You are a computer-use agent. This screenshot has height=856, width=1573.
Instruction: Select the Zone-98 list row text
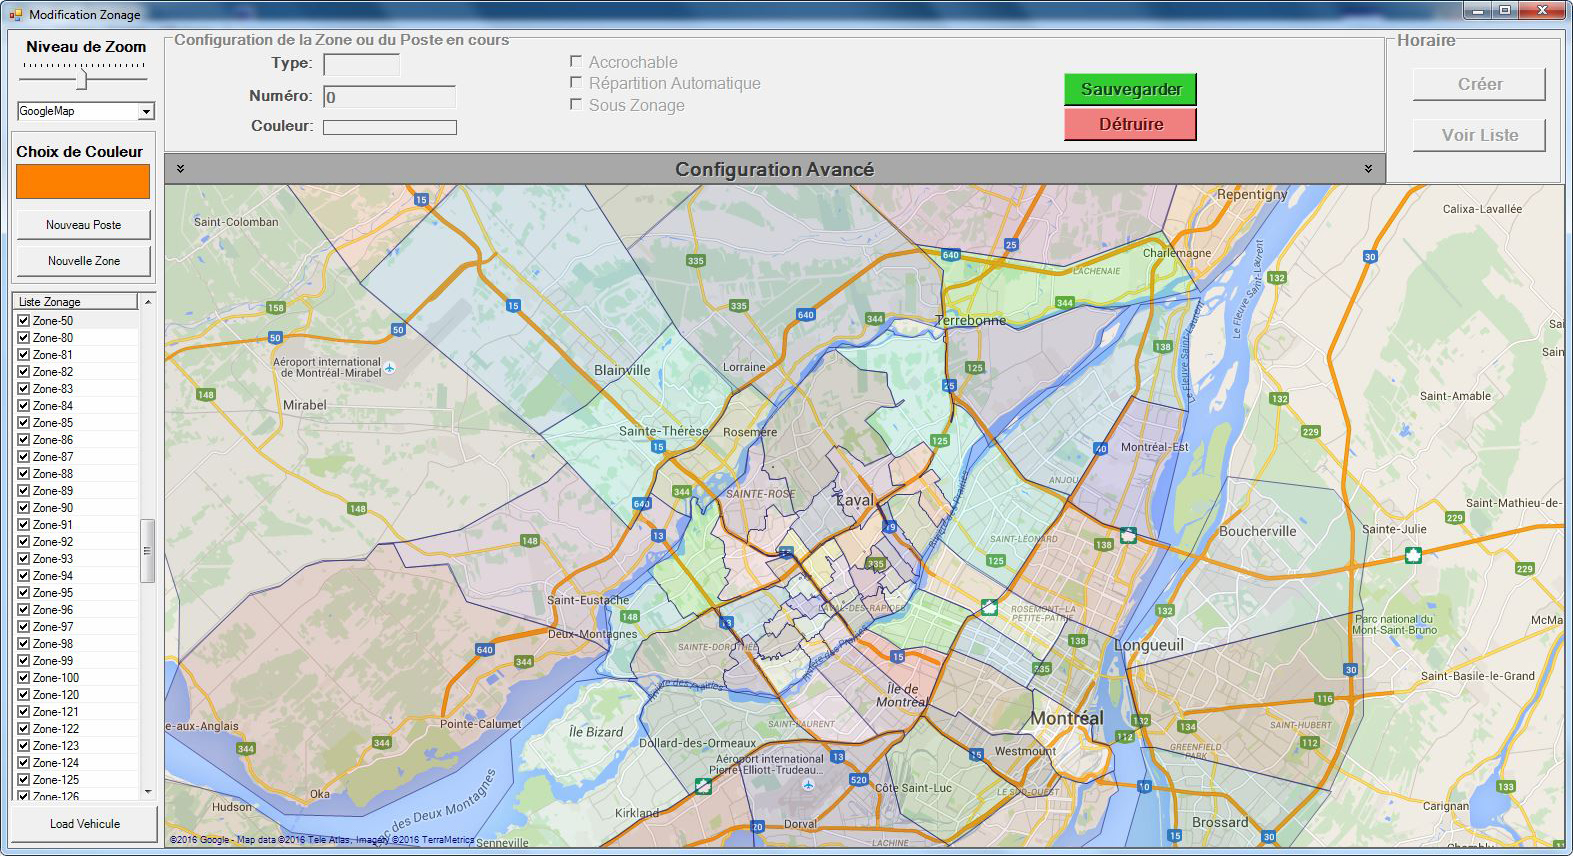tap(53, 644)
